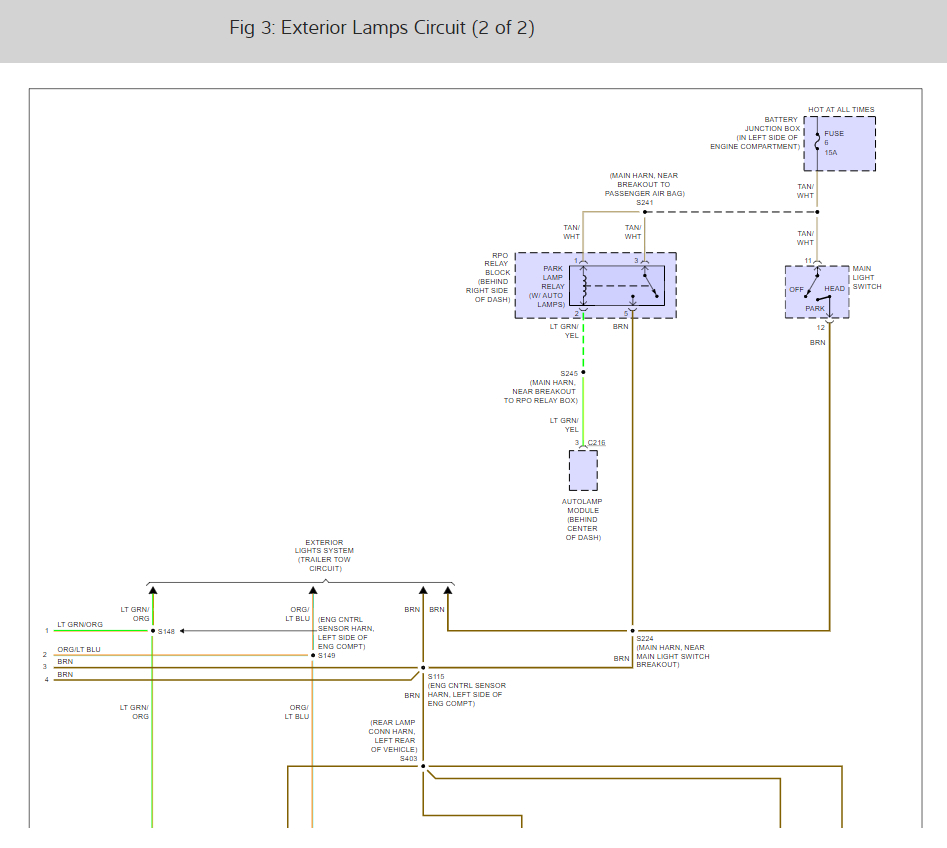Click the S115 splice dot
The height and width of the screenshot is (848, 947).
pyautogui.click(x=423, y=667)
